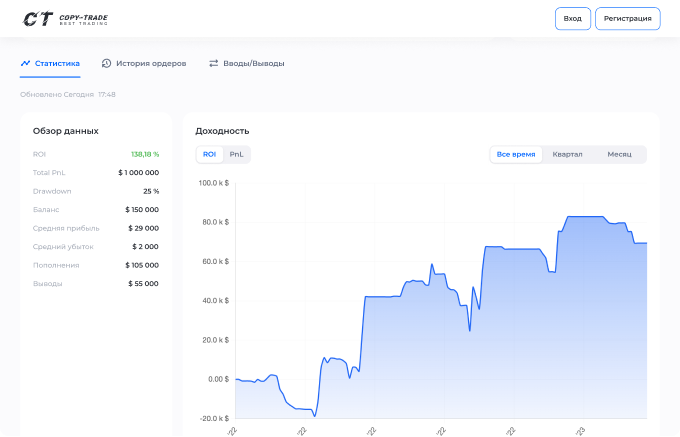680x437 pixels.
Task: Switch to the Статистика tab
Action: click(x=50, y=64)
